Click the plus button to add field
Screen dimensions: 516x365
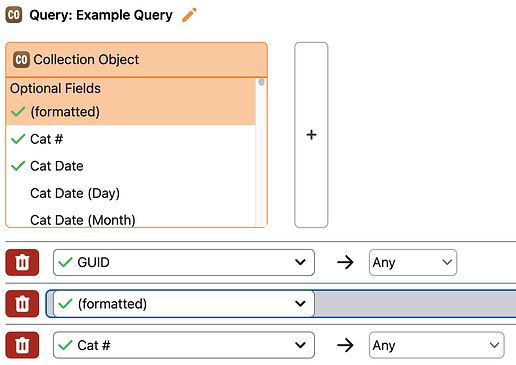(x=311, y=135)
